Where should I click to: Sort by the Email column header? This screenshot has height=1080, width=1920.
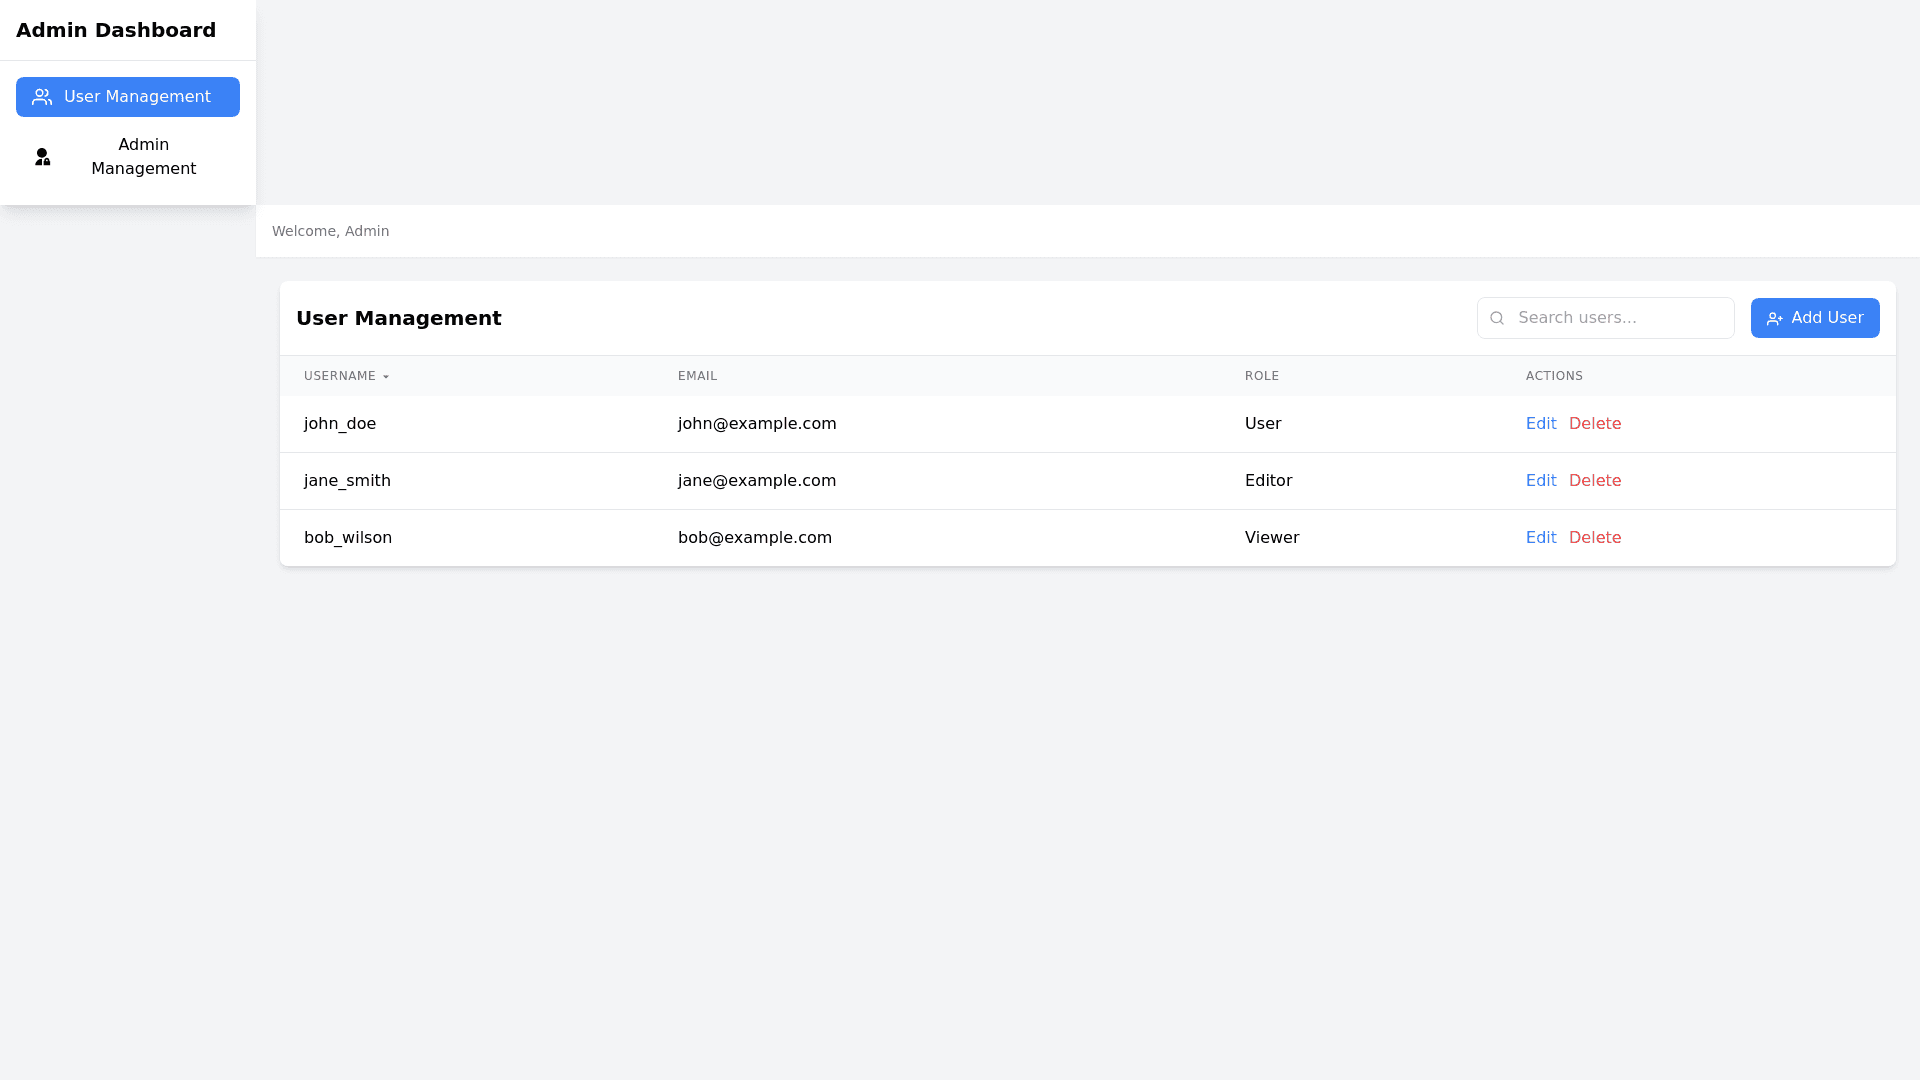tap(697, 376)
